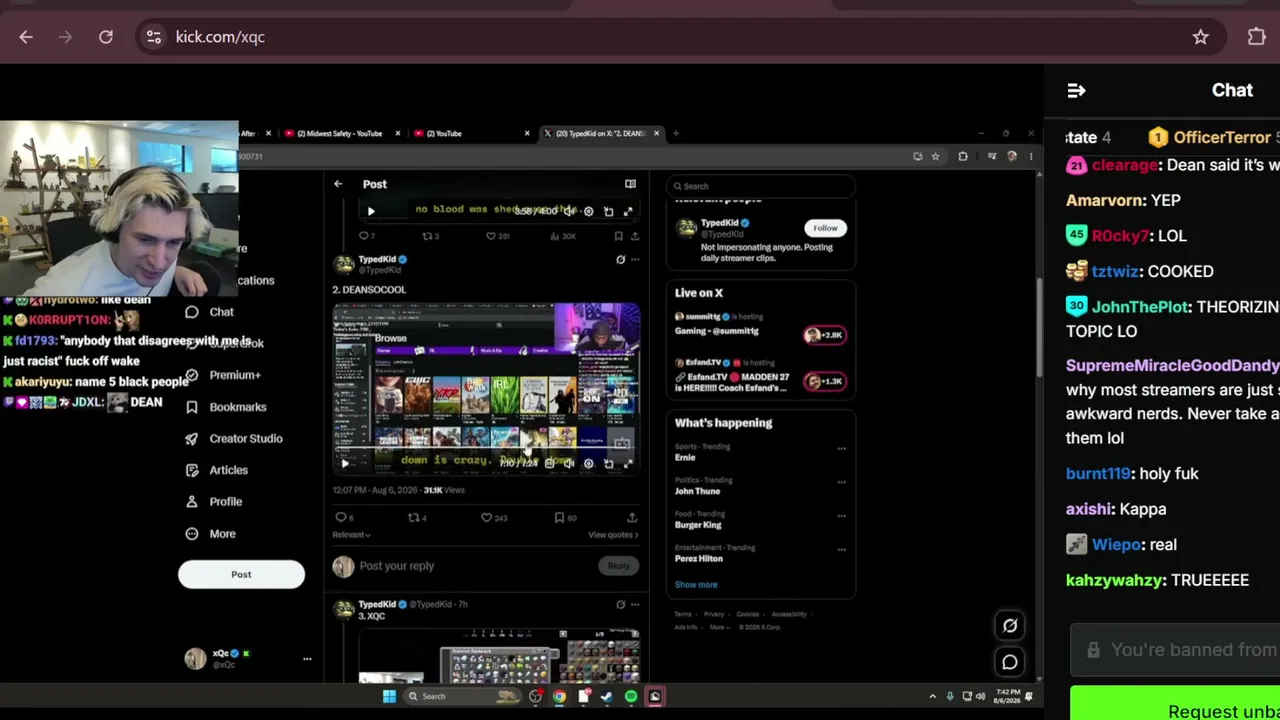Open reader view icon in Post header

630,184
